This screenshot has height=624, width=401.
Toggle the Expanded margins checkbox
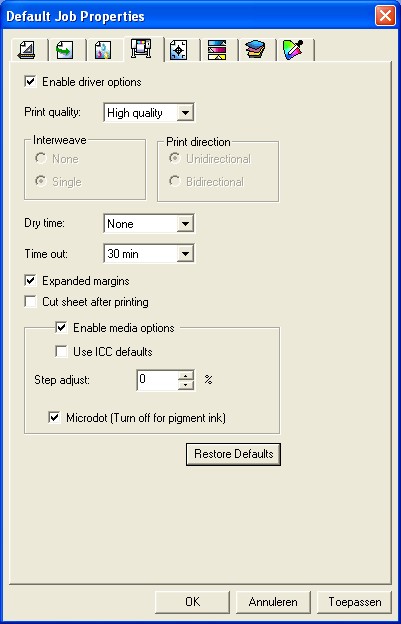tap(30, 281)
